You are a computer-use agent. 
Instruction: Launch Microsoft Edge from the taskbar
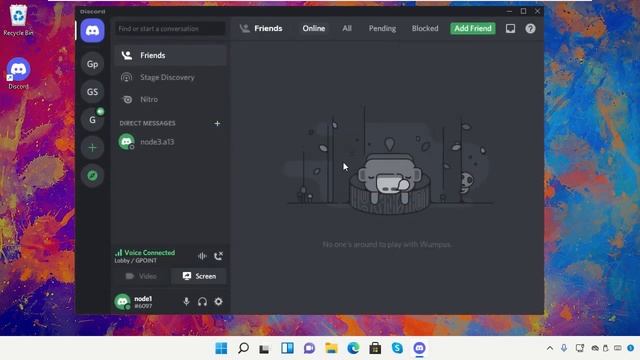[x=353, y=348]
